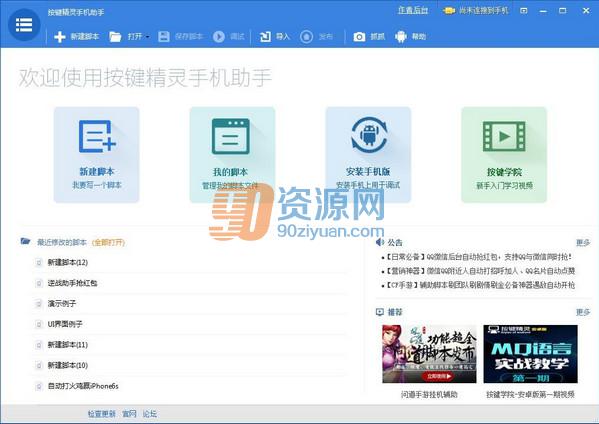The width and height of the screenshot is (599, 424).
Task: Click the 抓抓 camera icon
Action: pyautogui.click(x=359, y=37)
